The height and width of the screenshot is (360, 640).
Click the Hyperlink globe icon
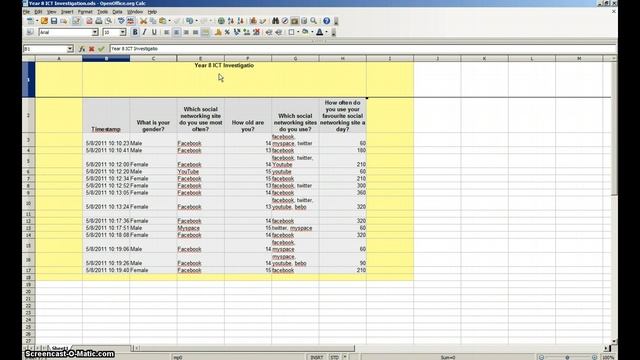(x=221, y=21)
